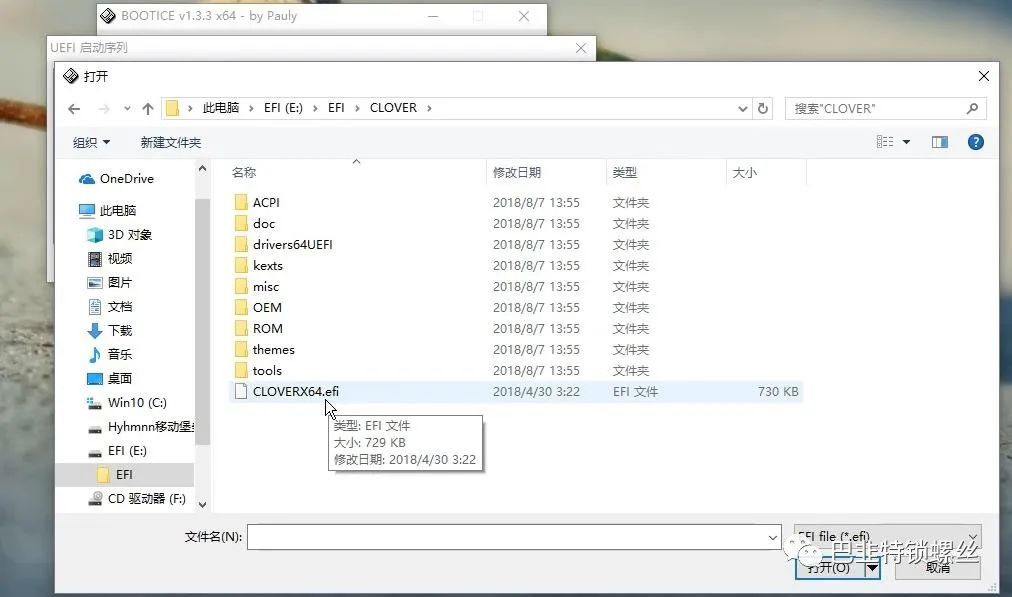
Task: Open EFI (E:) drive in sidebar
Action: pos(117,450)
